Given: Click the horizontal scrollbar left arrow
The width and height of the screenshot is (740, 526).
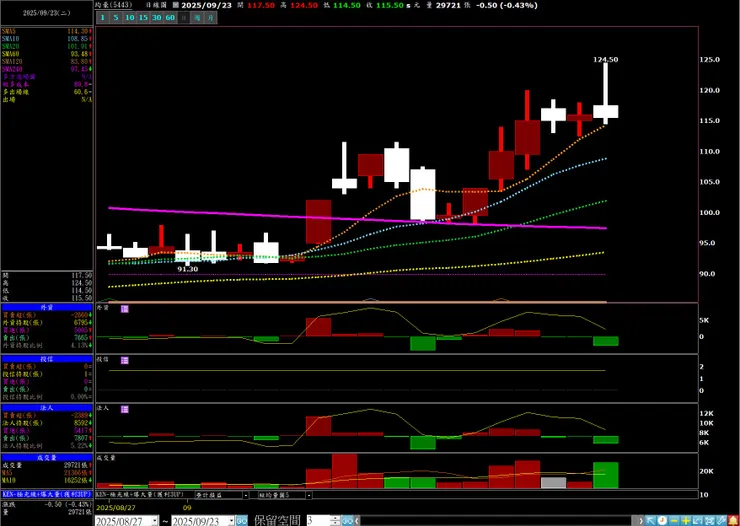Looking at the screenshot, I should pyautogui.click(x=357, y=521).
